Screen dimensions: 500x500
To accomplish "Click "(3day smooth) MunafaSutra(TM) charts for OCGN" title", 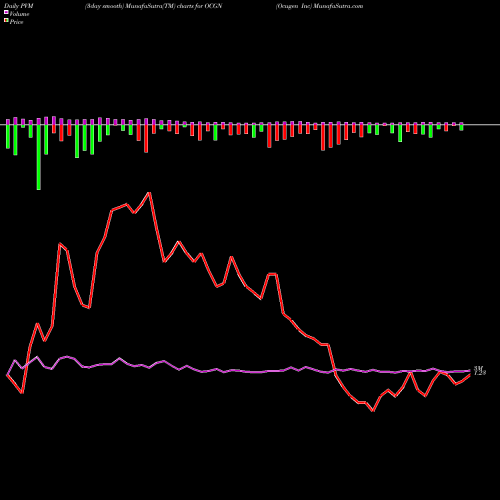I will (153, 6).
